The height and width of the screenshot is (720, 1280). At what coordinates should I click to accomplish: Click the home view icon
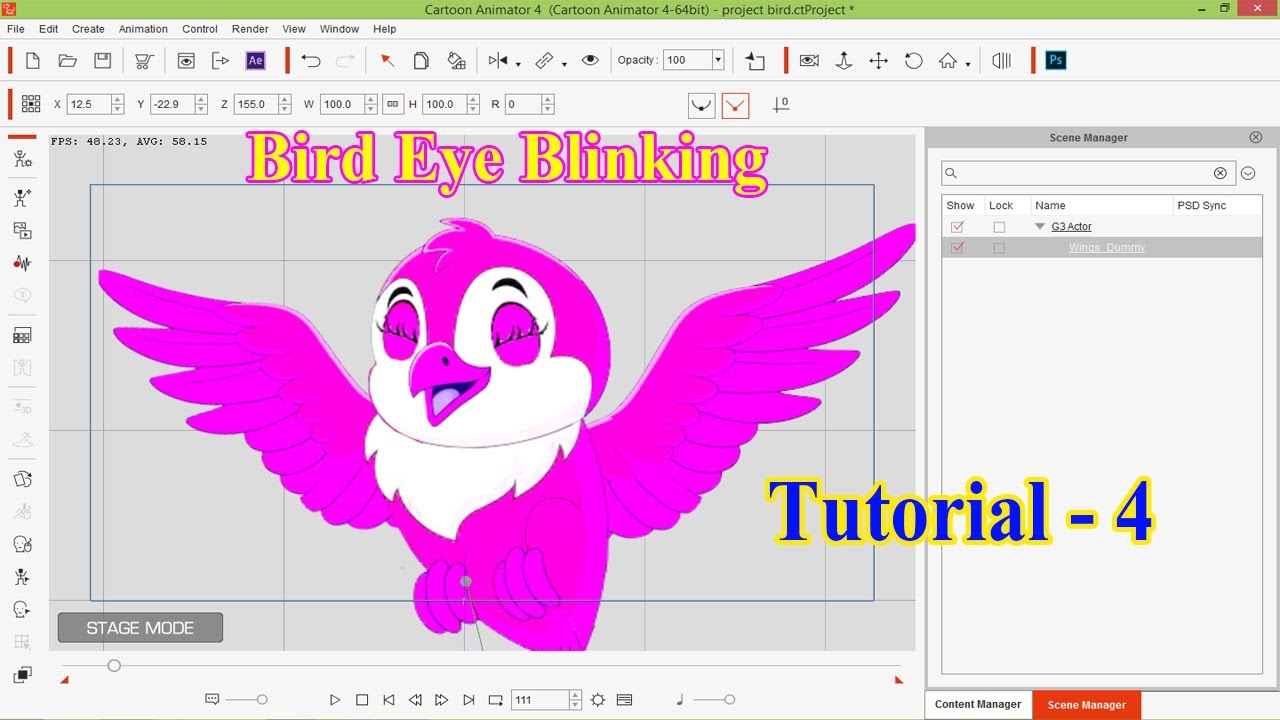(947, 61)
